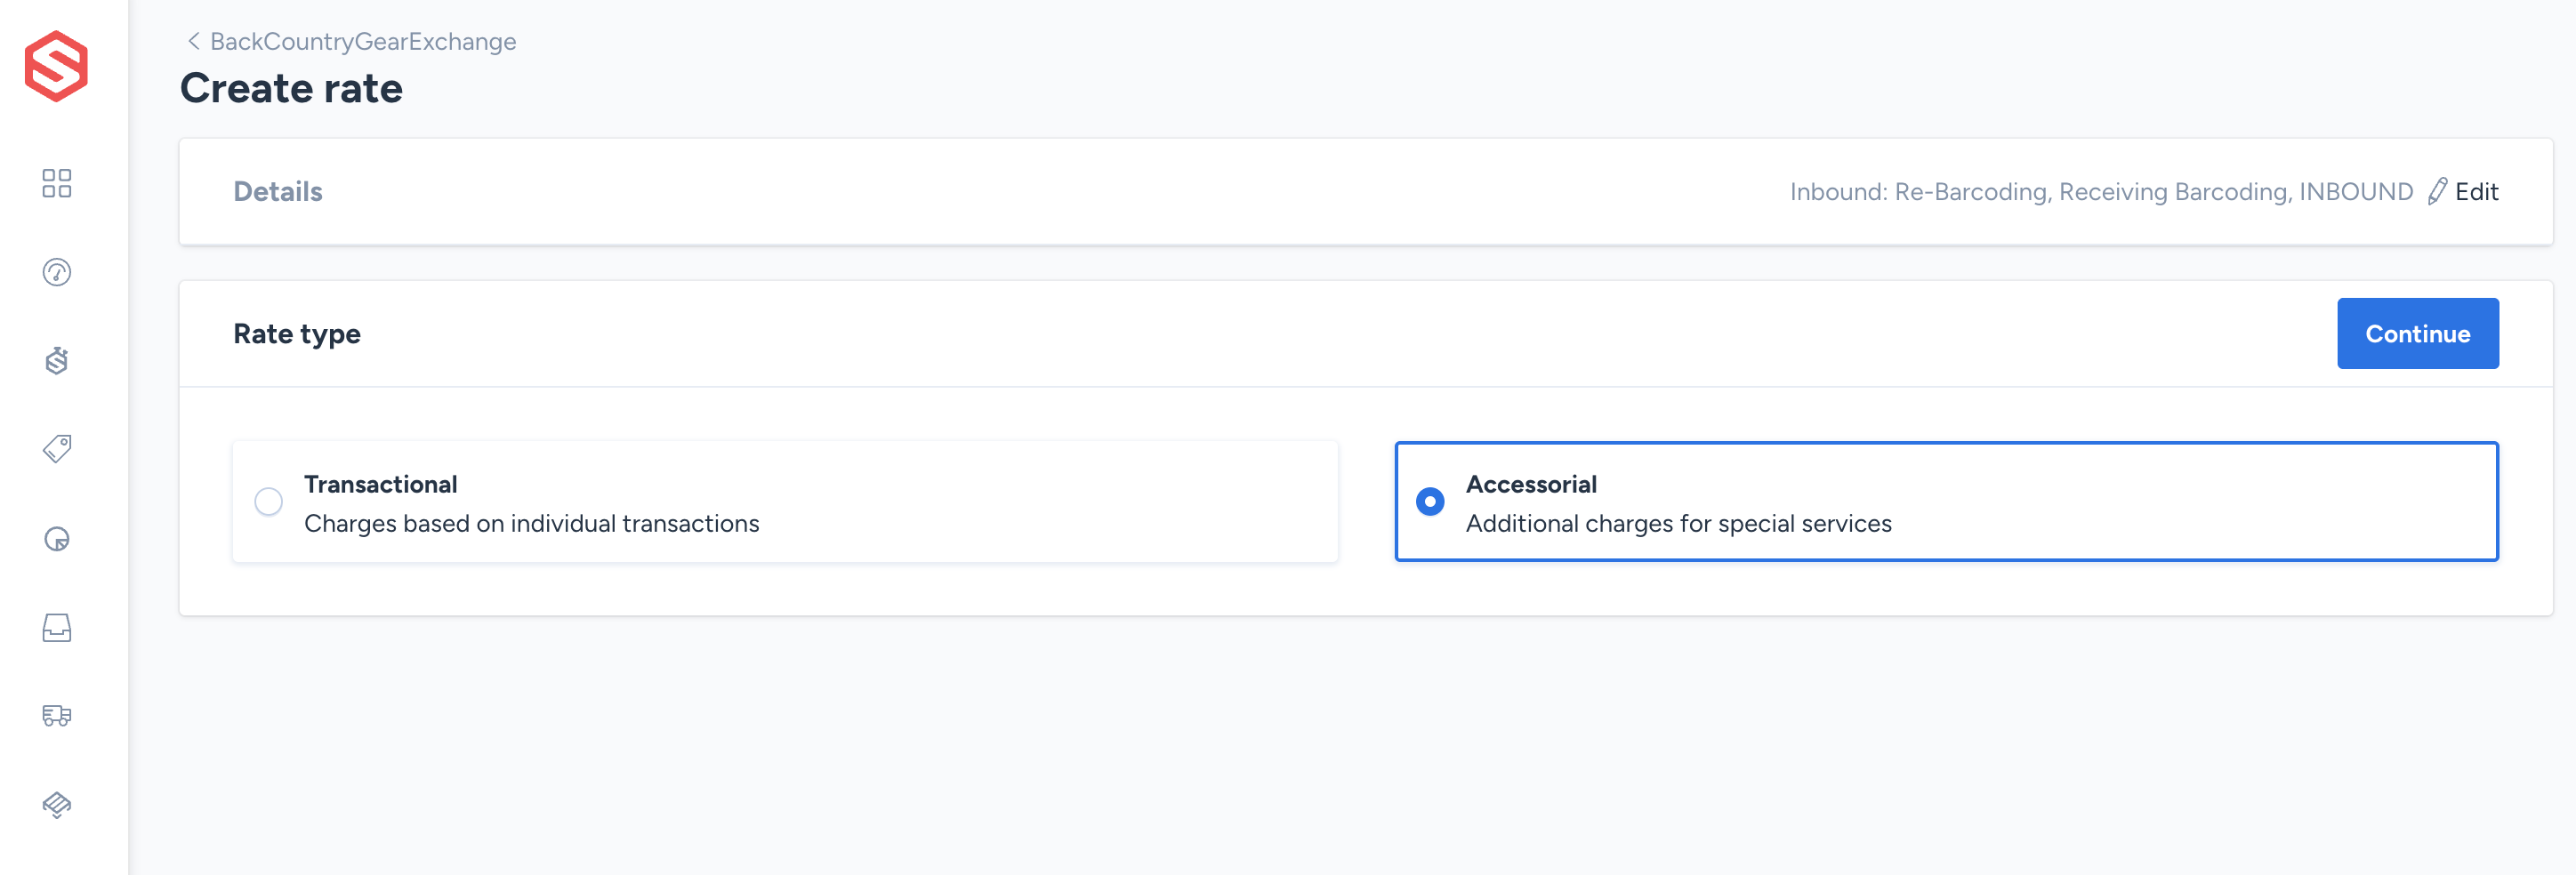
Task: Click the Rate type section heading
Action: (297, 333)
